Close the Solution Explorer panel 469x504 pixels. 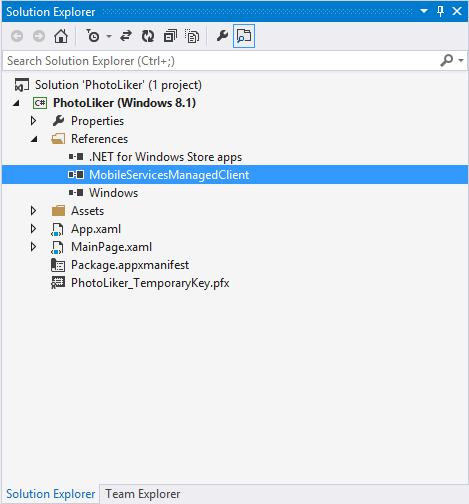(457, 11)
